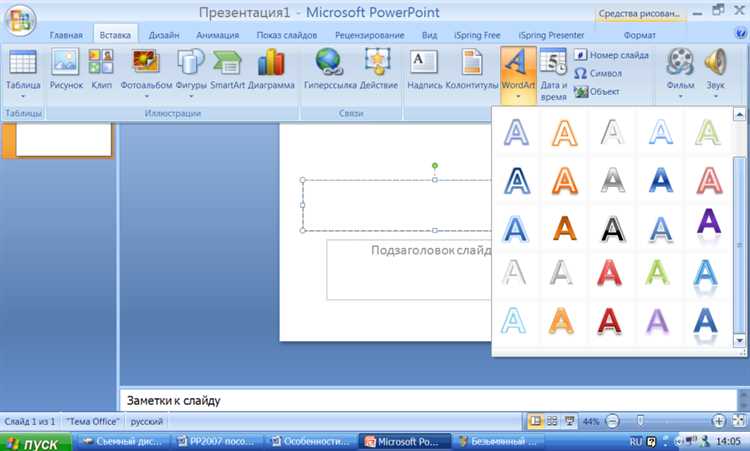Image resolution: width=750 pixels, height=451 pixels.
Task: Switch to normal view in status bar
Action: [536, 421]
